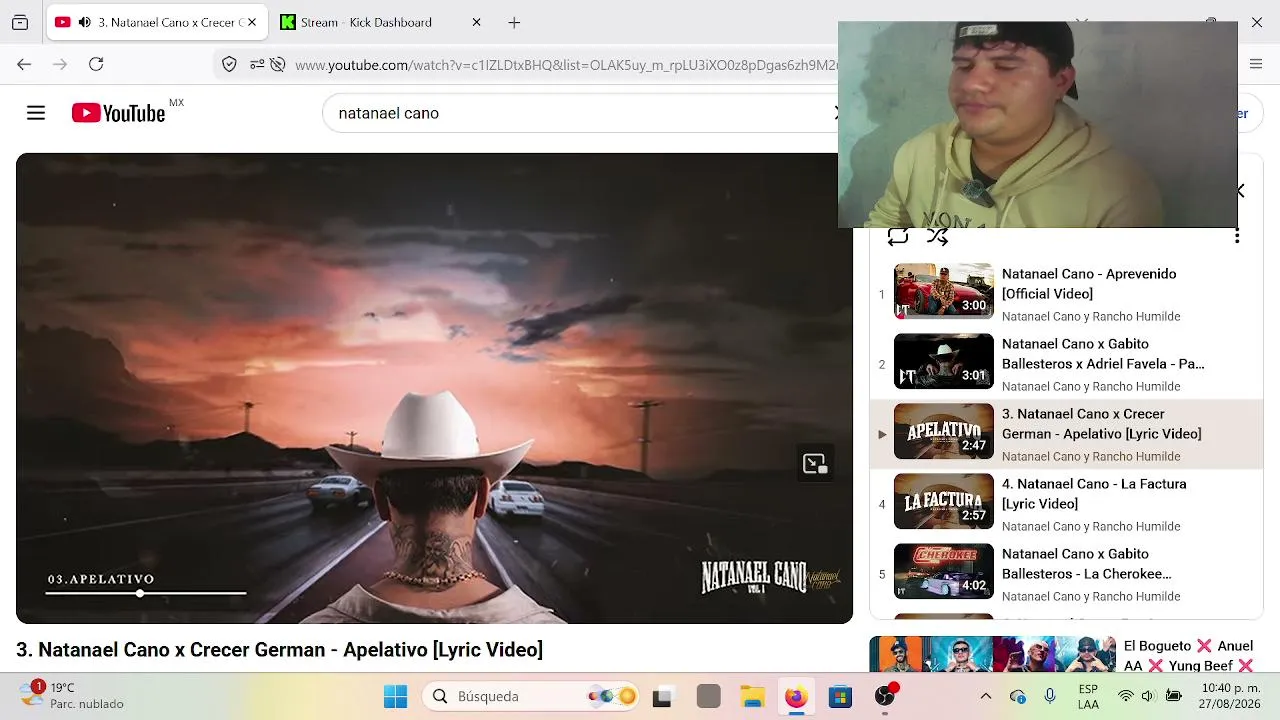Open the La Cherokee playlist thumbnail

943,571
